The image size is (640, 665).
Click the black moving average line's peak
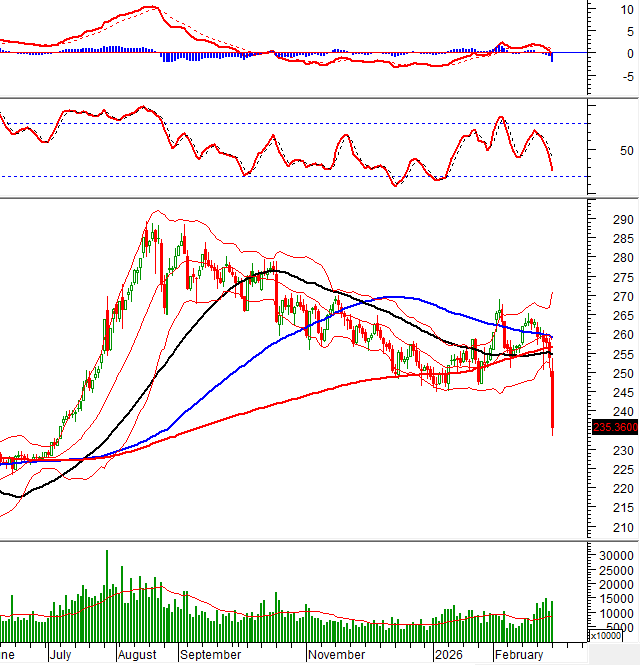point(272,270)
